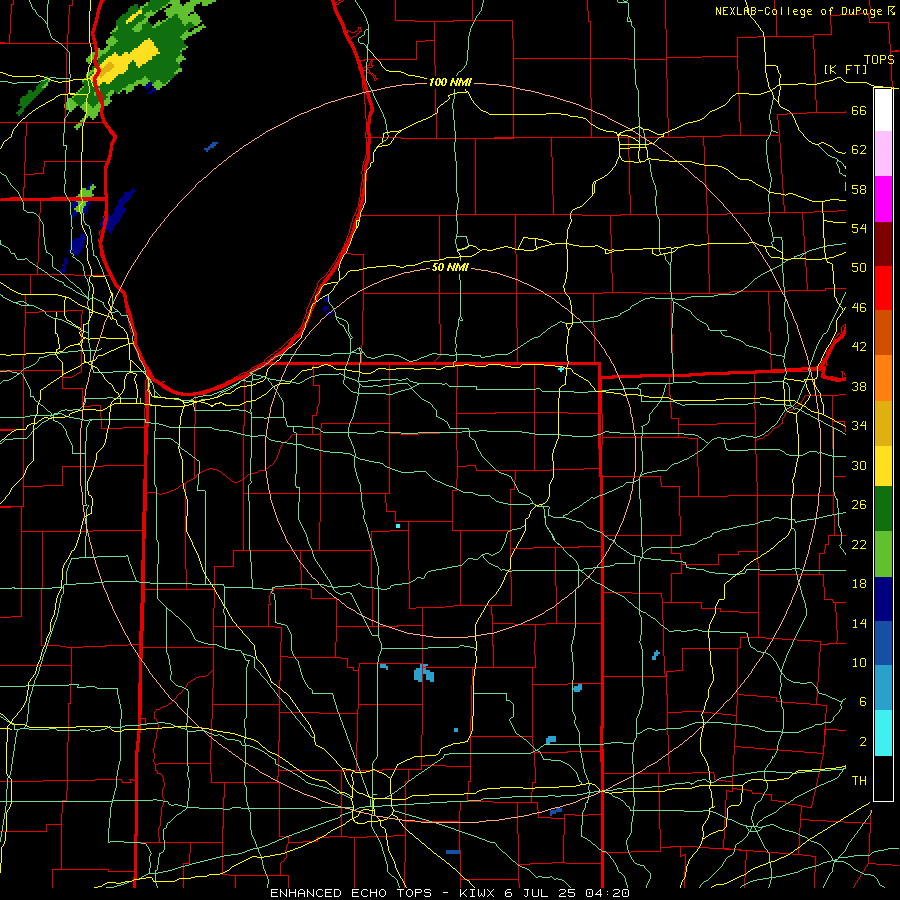Click the "54" legend value
900x900 pixels.
coord(859,228)
